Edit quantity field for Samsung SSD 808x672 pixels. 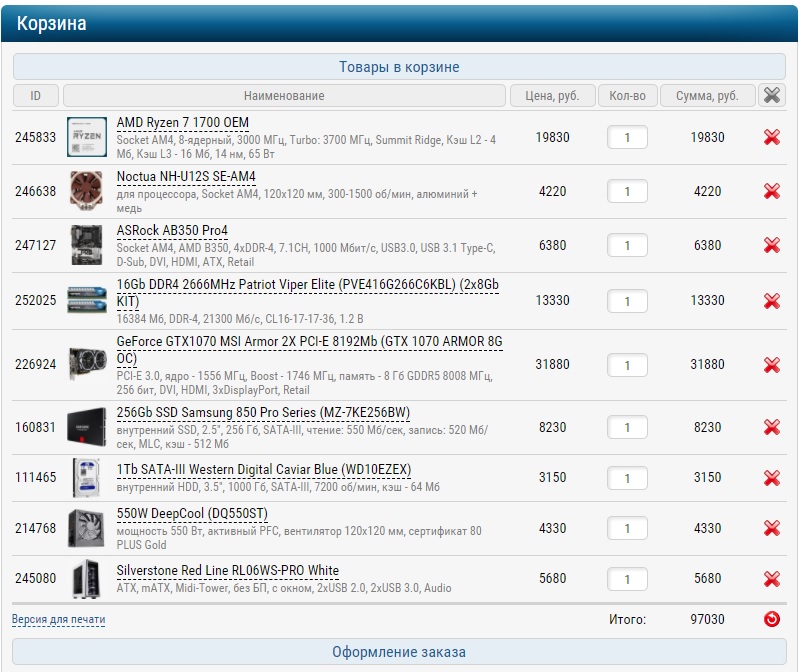click(x=627, y=428)
